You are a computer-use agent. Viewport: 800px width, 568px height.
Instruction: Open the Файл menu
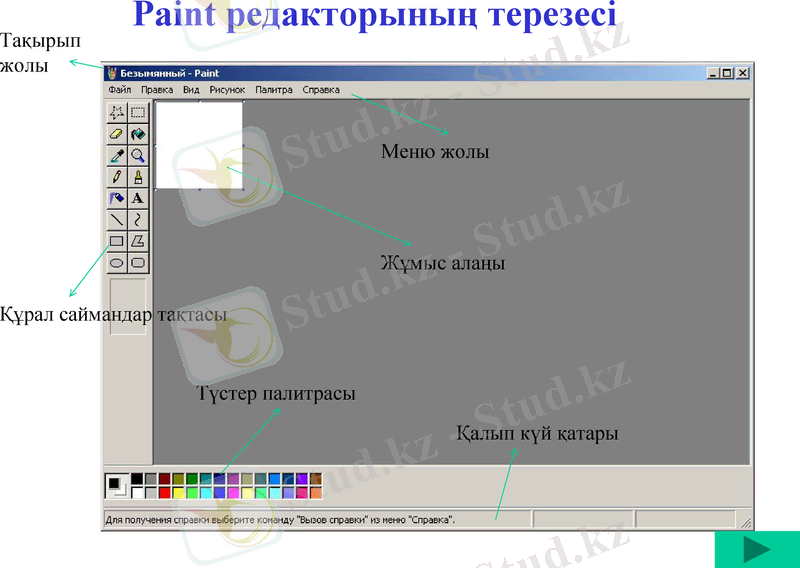(x=119, y=90)
